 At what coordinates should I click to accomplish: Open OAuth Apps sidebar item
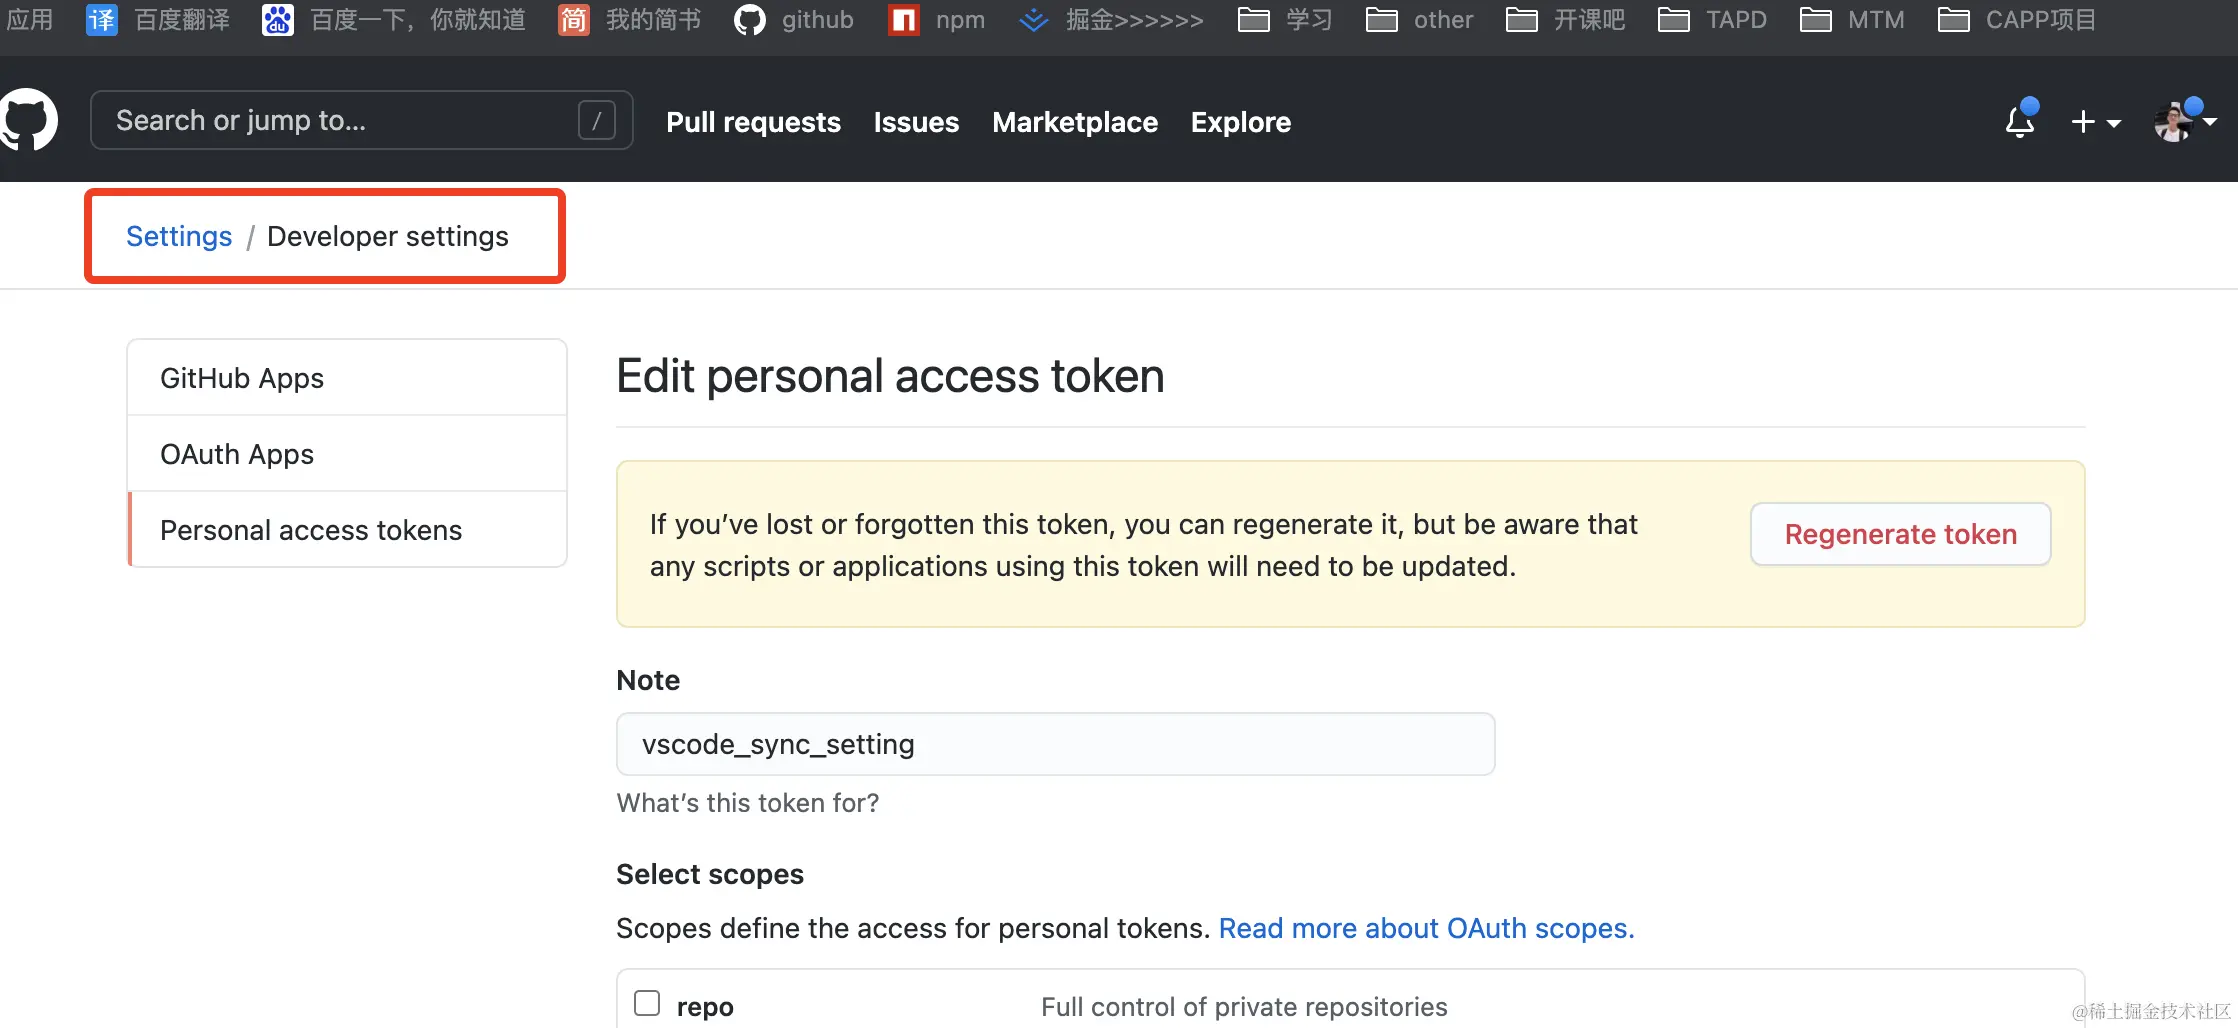[237, 454]
